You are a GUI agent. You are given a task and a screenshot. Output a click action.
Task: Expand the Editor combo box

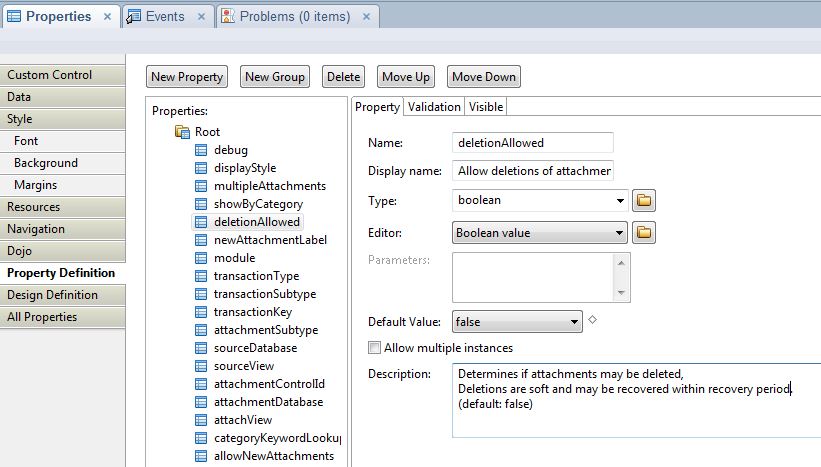(620, 233)
